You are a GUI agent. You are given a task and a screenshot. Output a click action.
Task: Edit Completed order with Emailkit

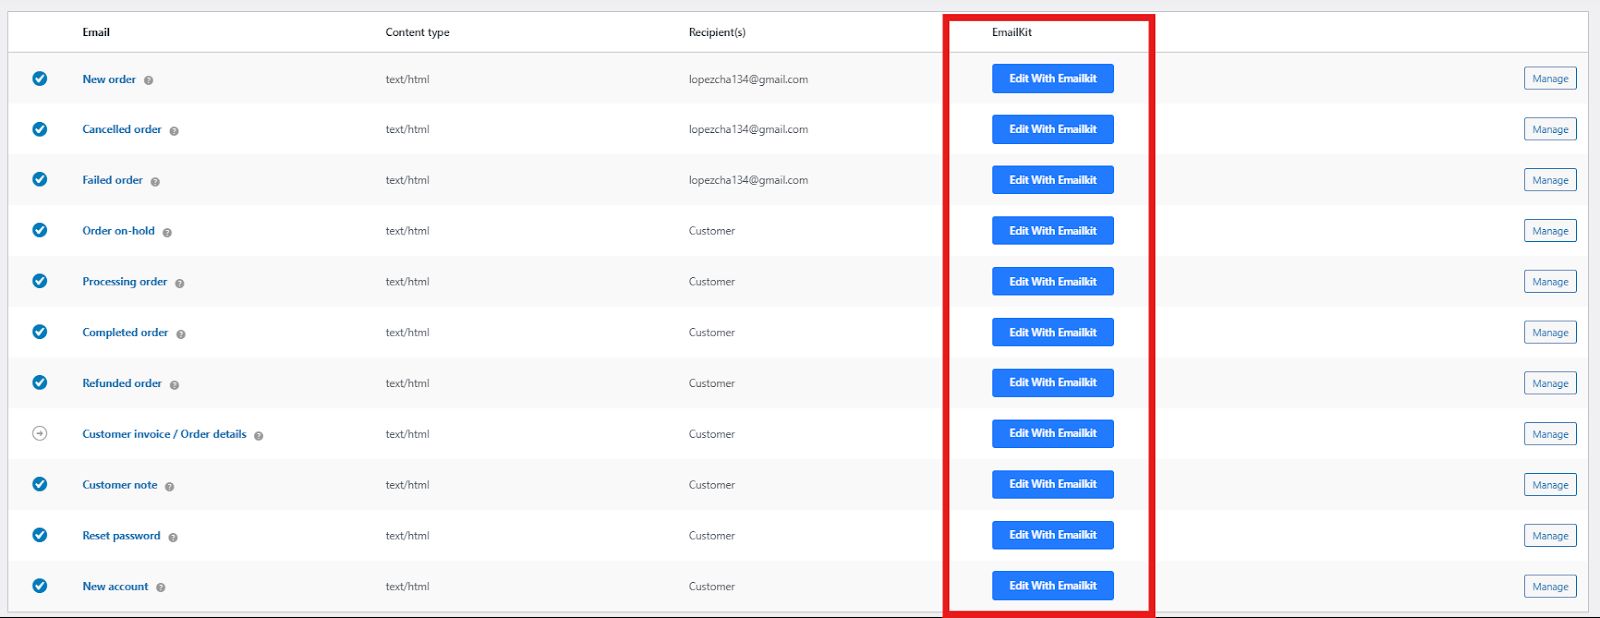click(x=1053, y=332)
